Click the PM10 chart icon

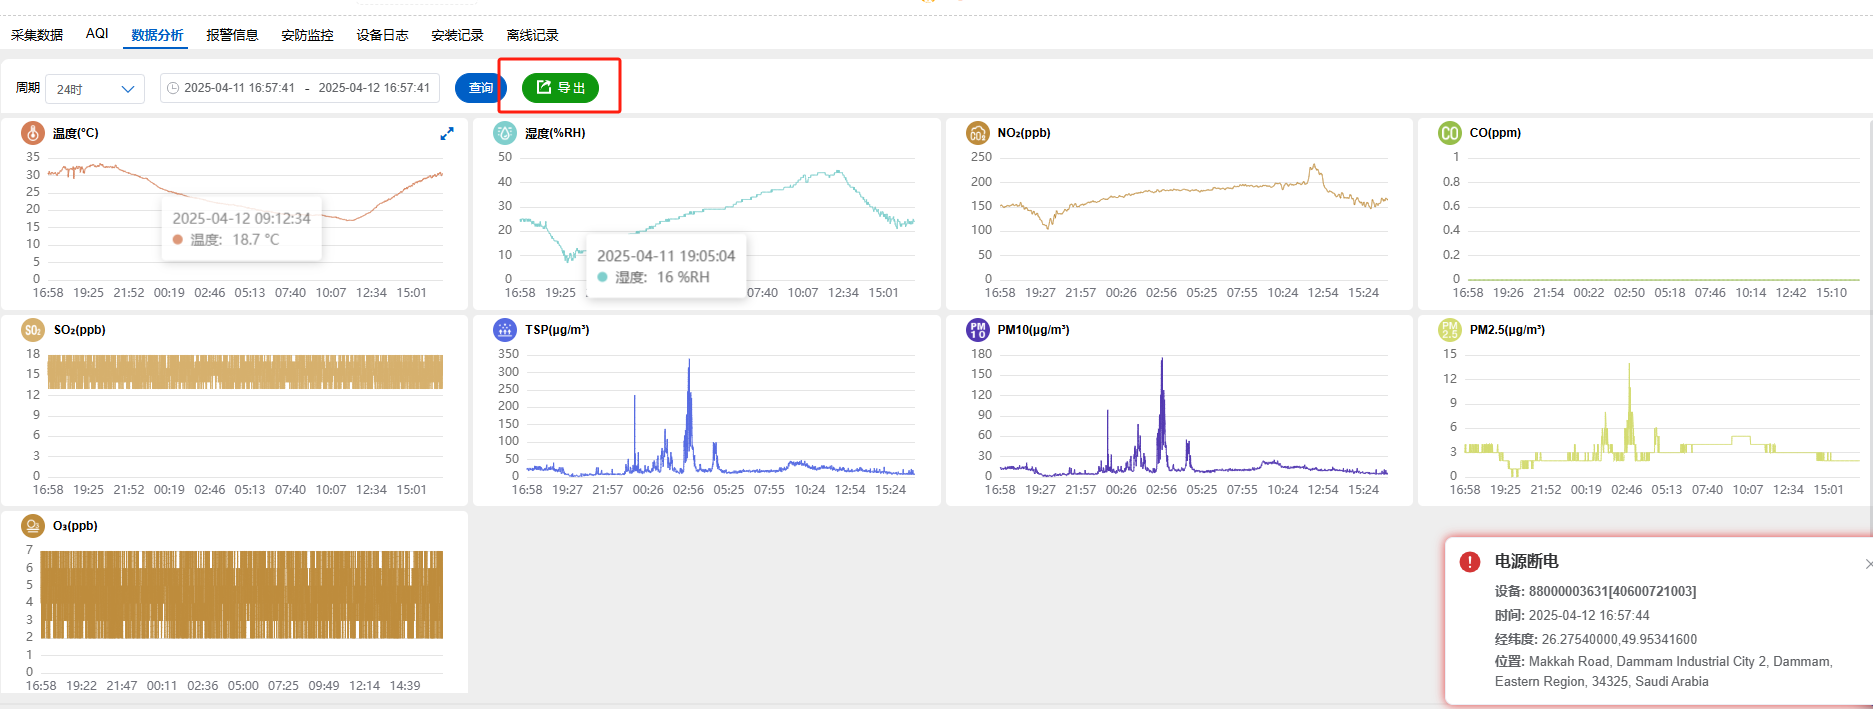977,330
